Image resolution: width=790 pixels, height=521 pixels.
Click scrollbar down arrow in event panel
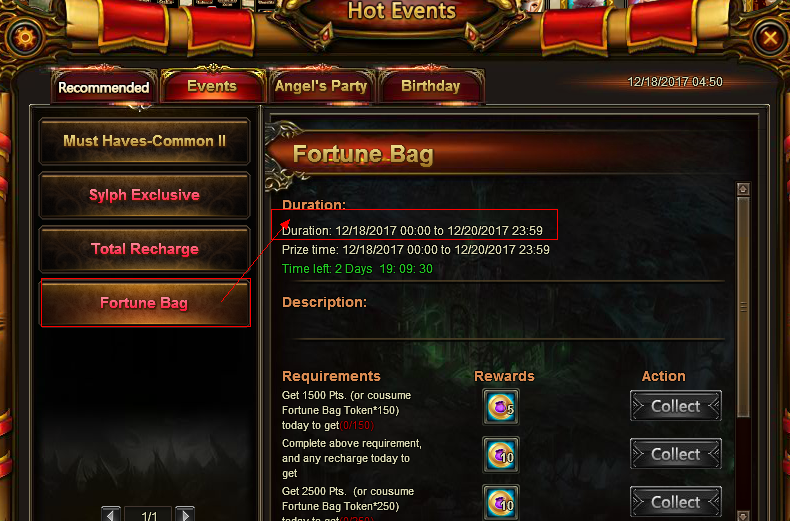tap(743, 515)
